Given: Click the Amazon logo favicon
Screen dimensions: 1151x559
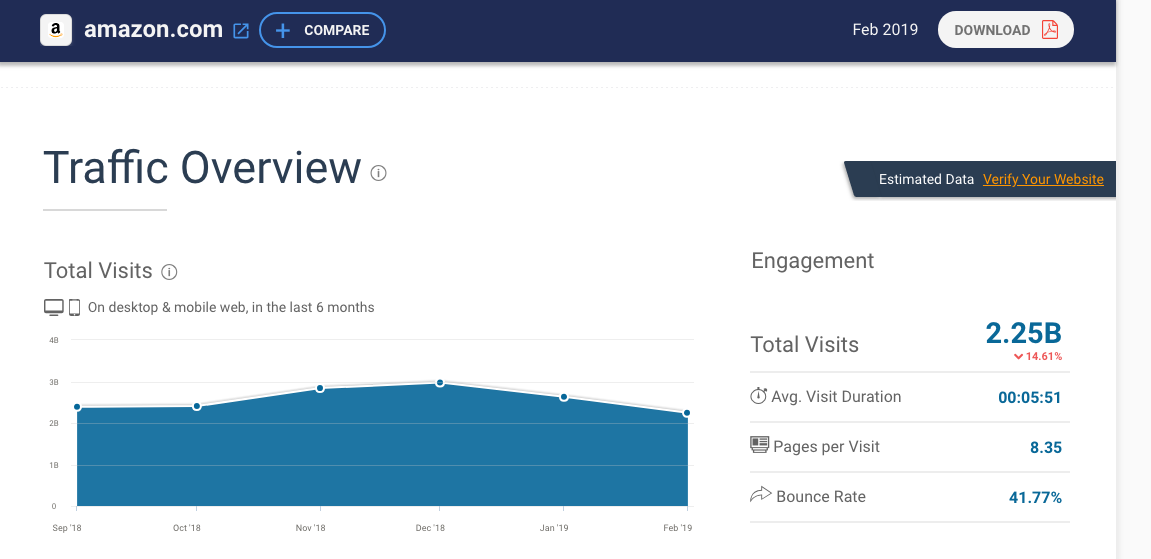Looking at the screenshot, I should (56, 30).
